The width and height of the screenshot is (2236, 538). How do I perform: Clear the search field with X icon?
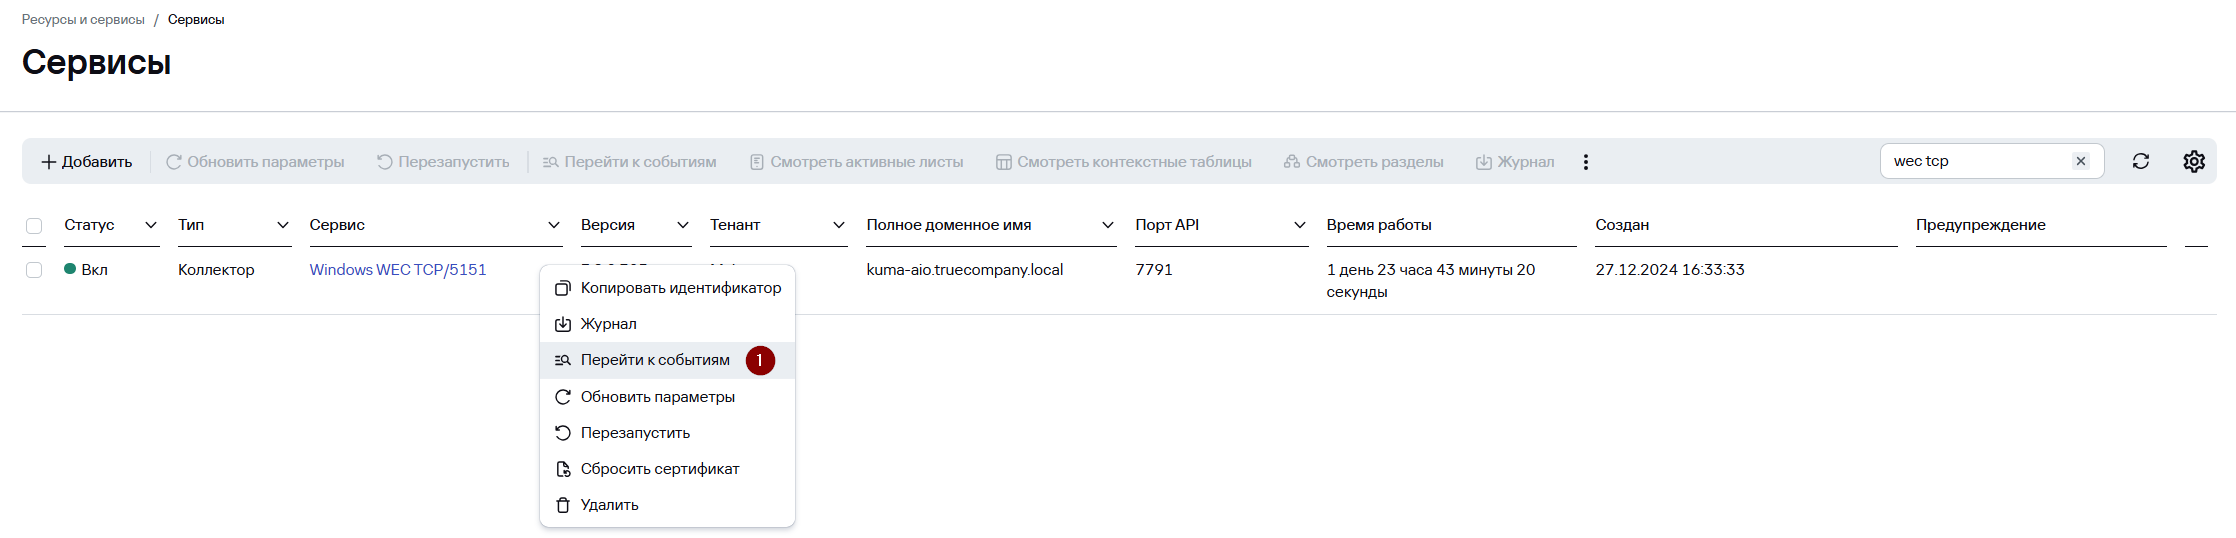tap(2080, 161)
